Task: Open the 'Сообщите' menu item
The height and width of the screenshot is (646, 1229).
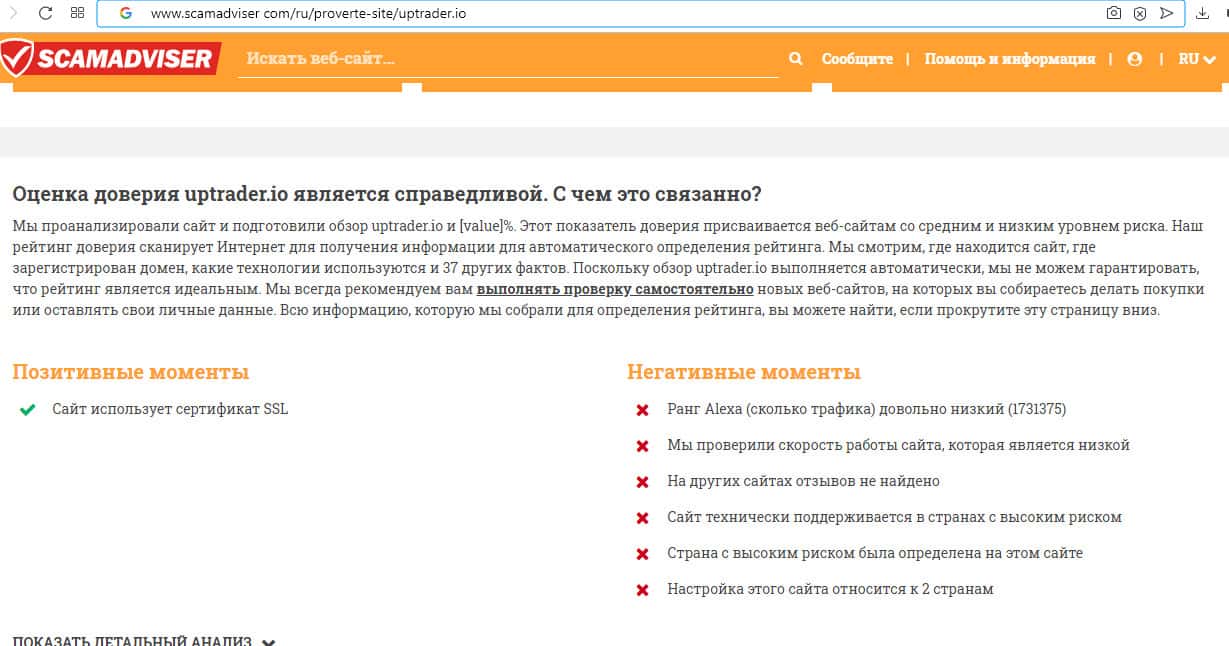Action: [857, 59]
